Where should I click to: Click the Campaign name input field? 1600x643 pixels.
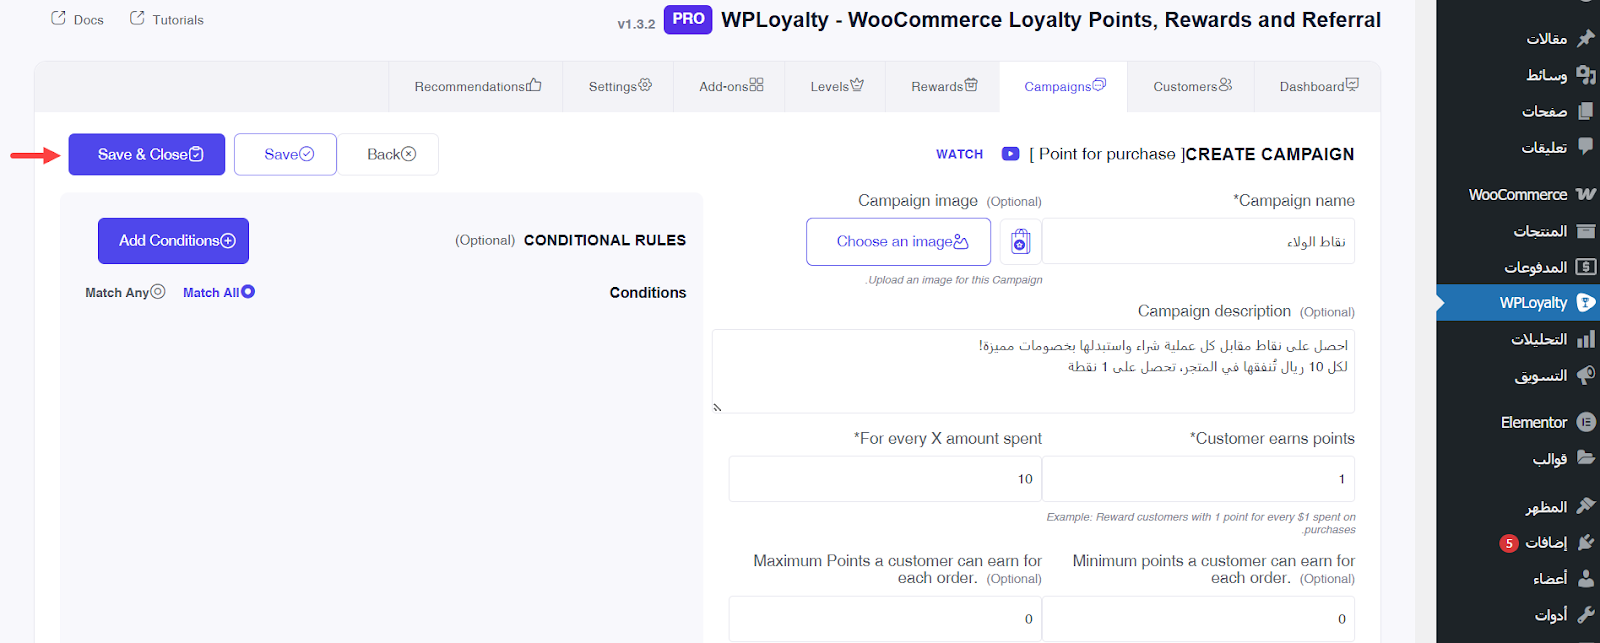[1198, 242]
